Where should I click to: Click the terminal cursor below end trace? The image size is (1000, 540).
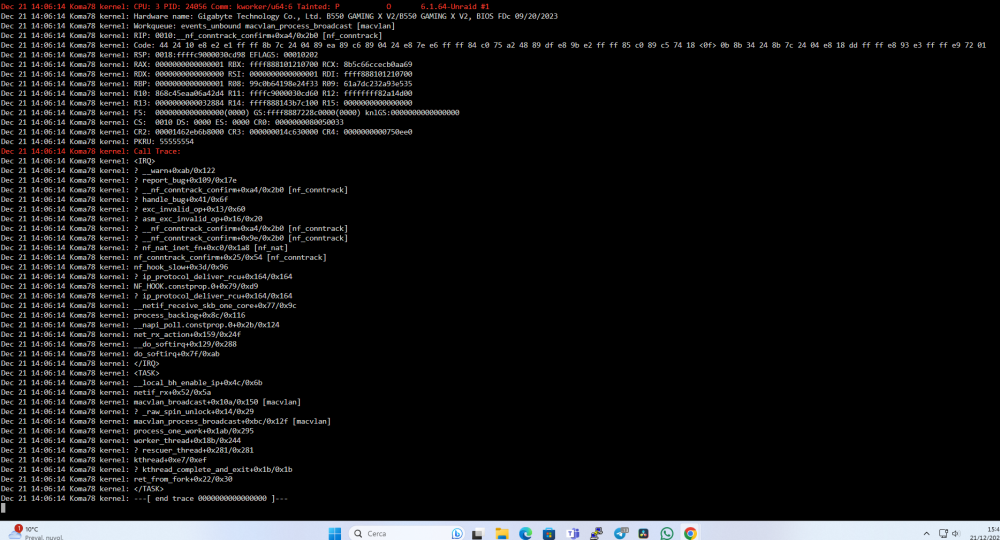pos(3,507)
